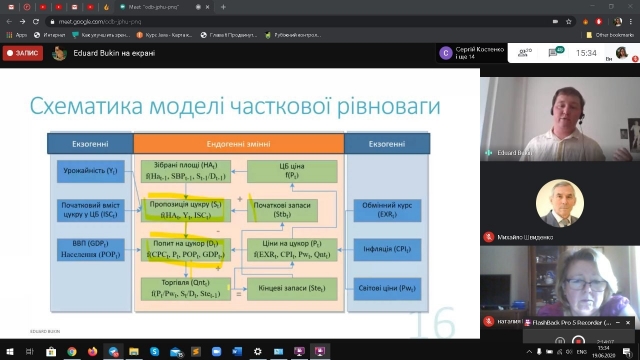
Task: Click the camera indicator icon in address bar
Action: point(555,22)
